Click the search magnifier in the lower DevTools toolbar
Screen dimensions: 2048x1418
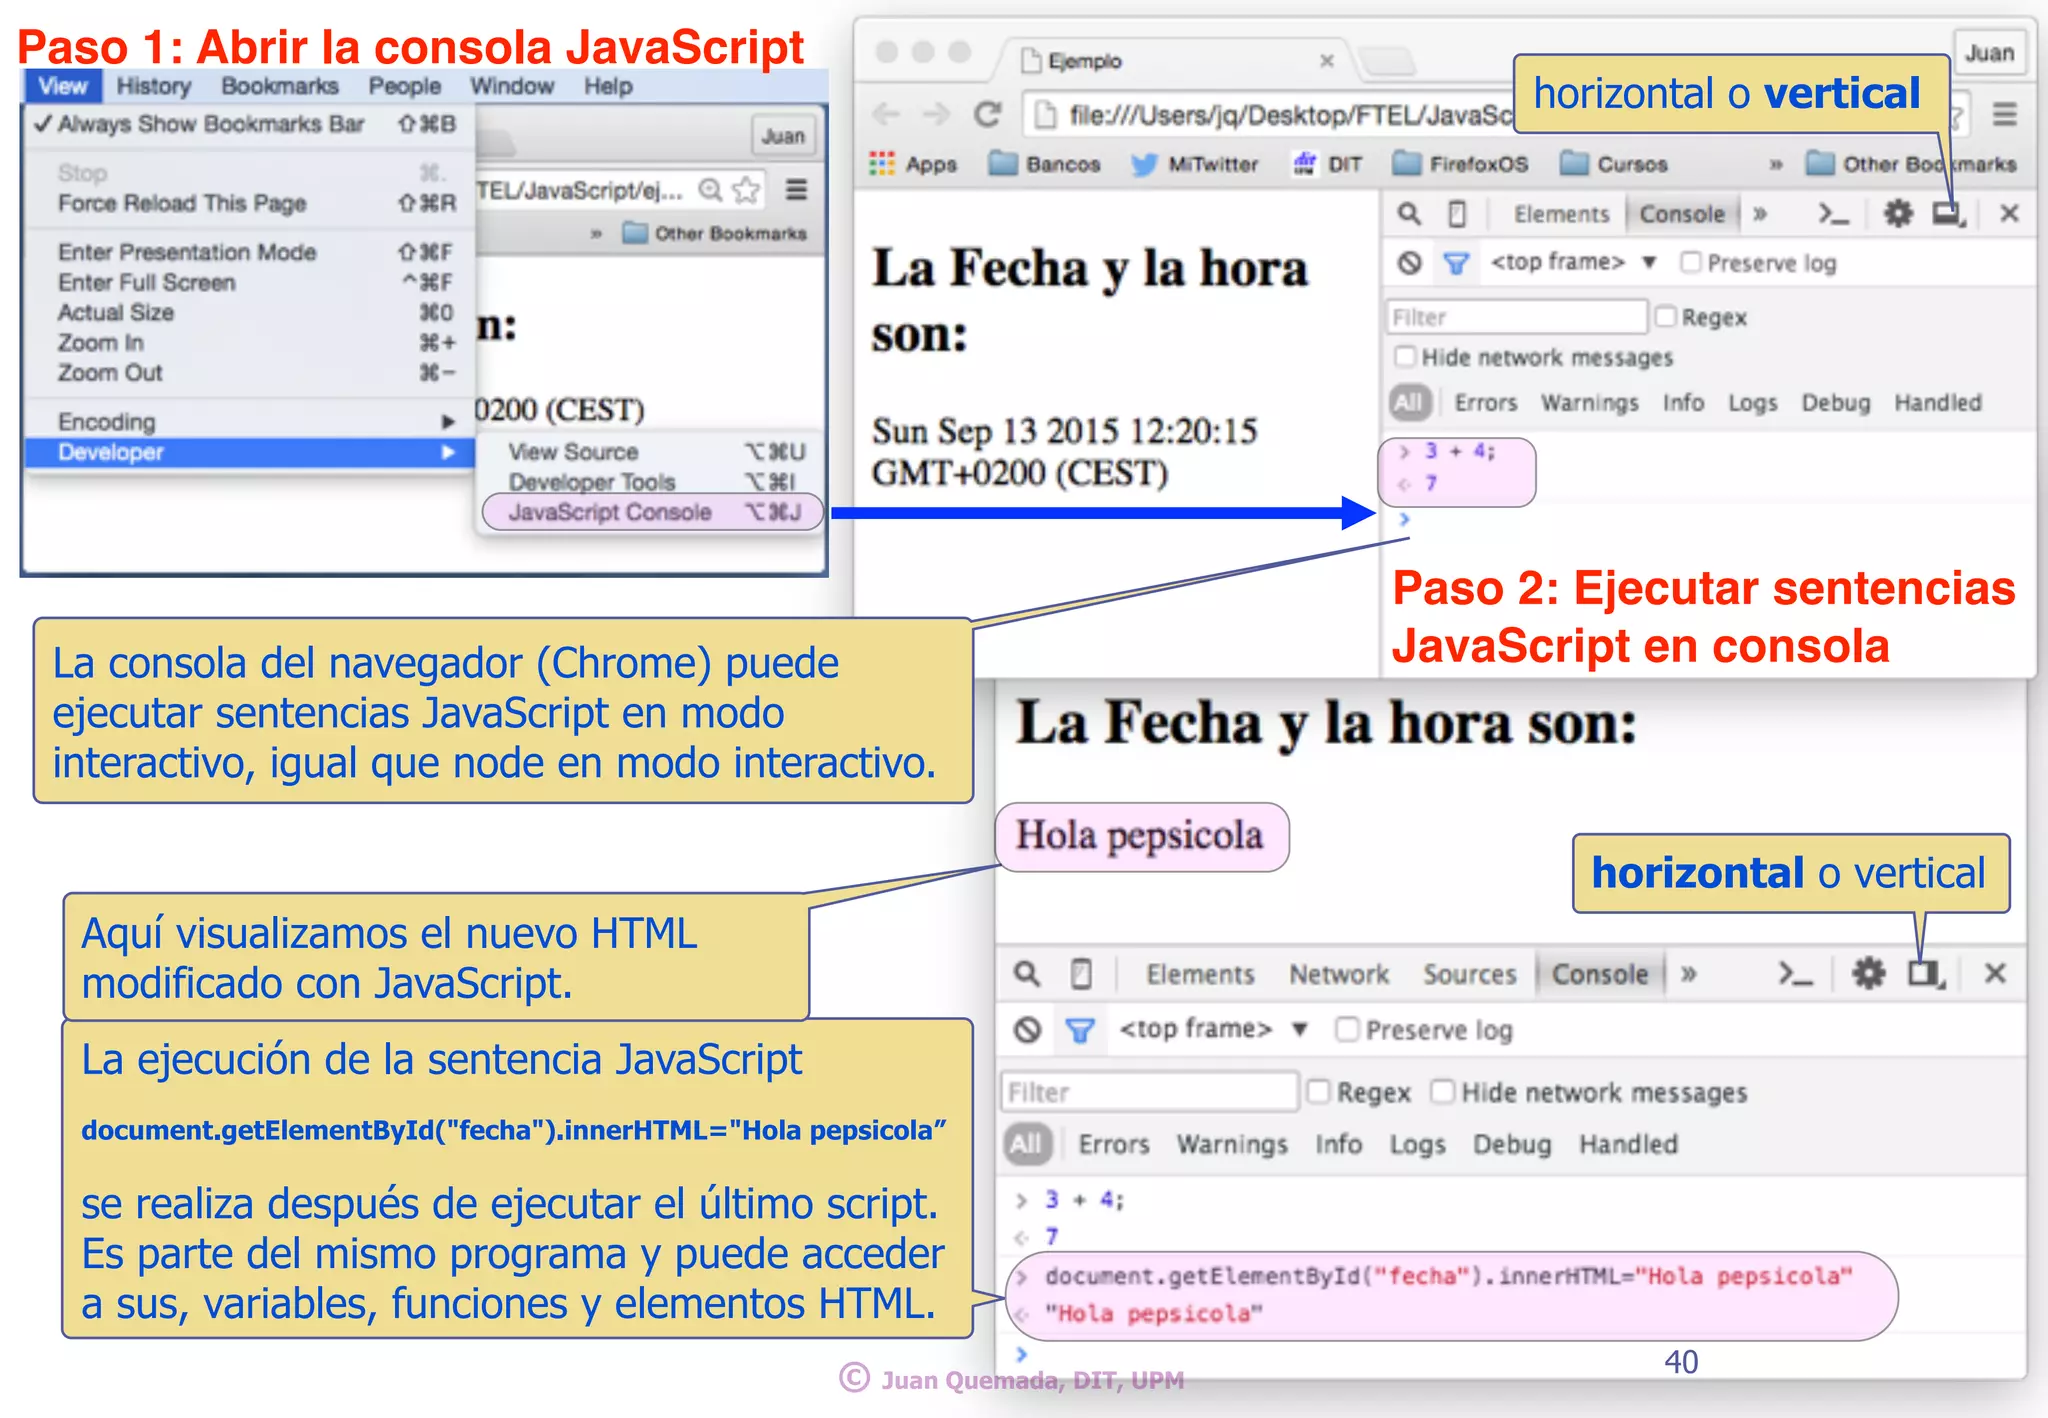click(x=1027, y=973)
